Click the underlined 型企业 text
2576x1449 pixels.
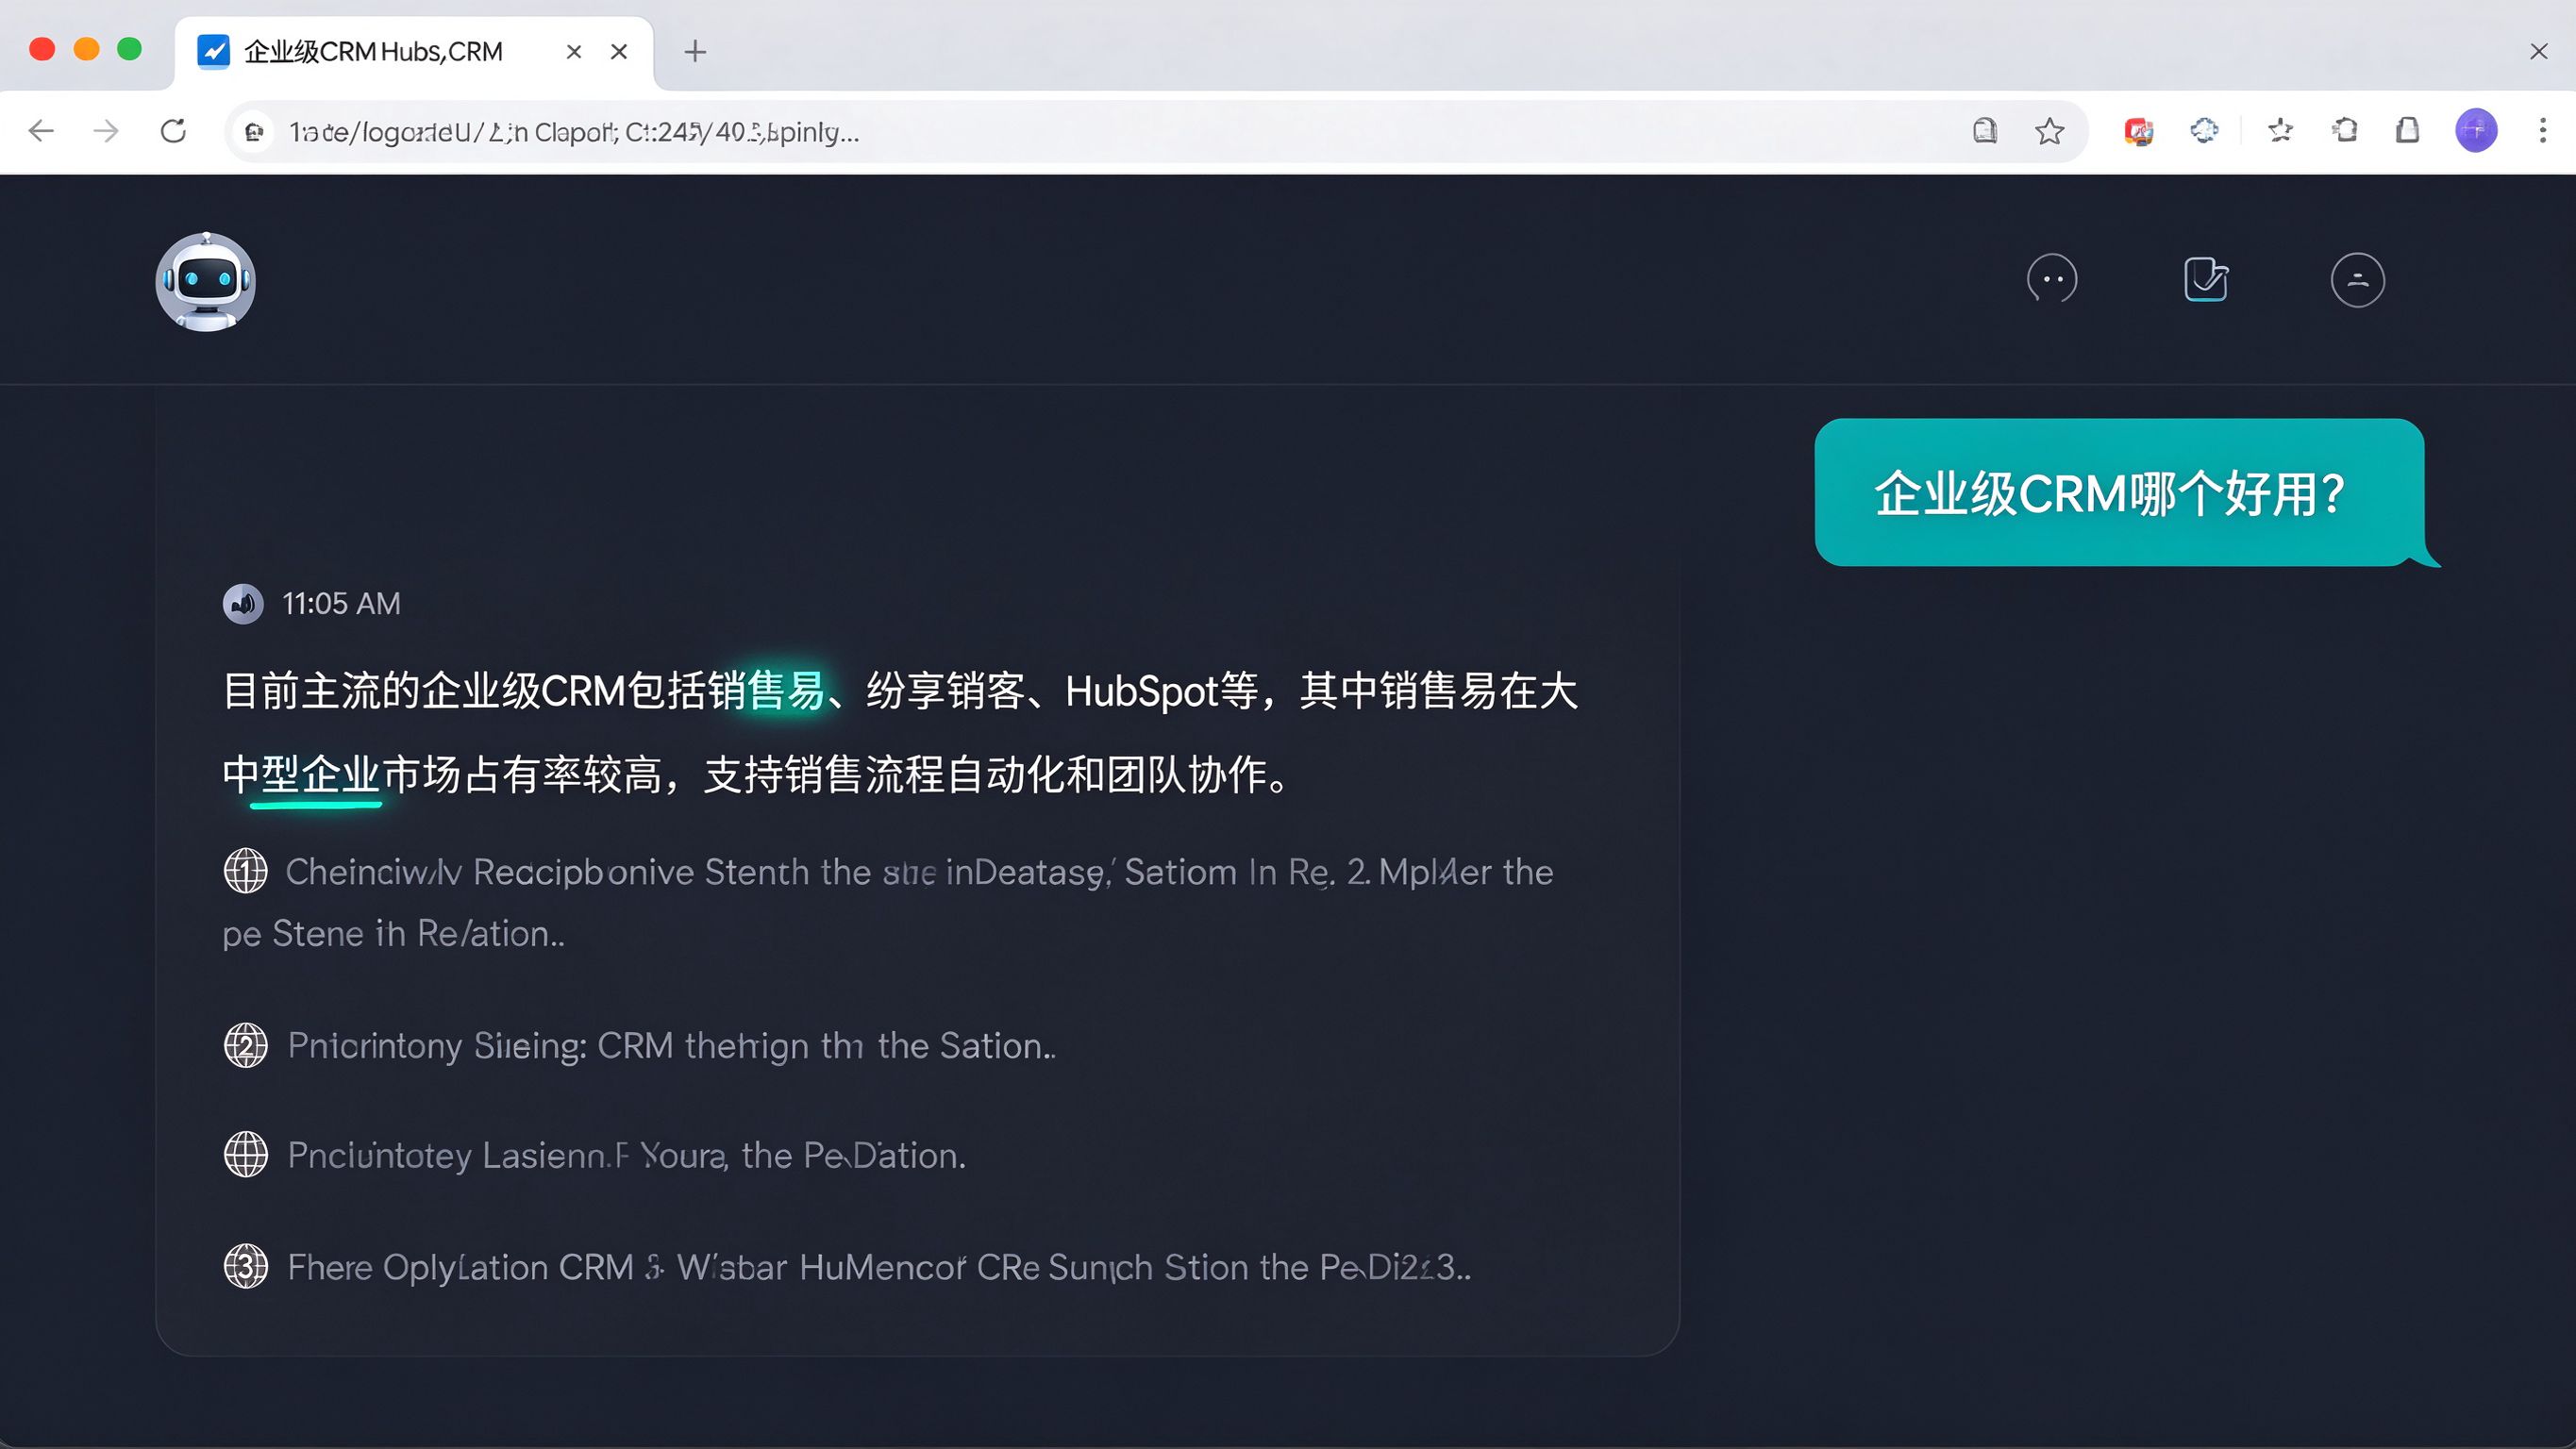click(321, 775)
